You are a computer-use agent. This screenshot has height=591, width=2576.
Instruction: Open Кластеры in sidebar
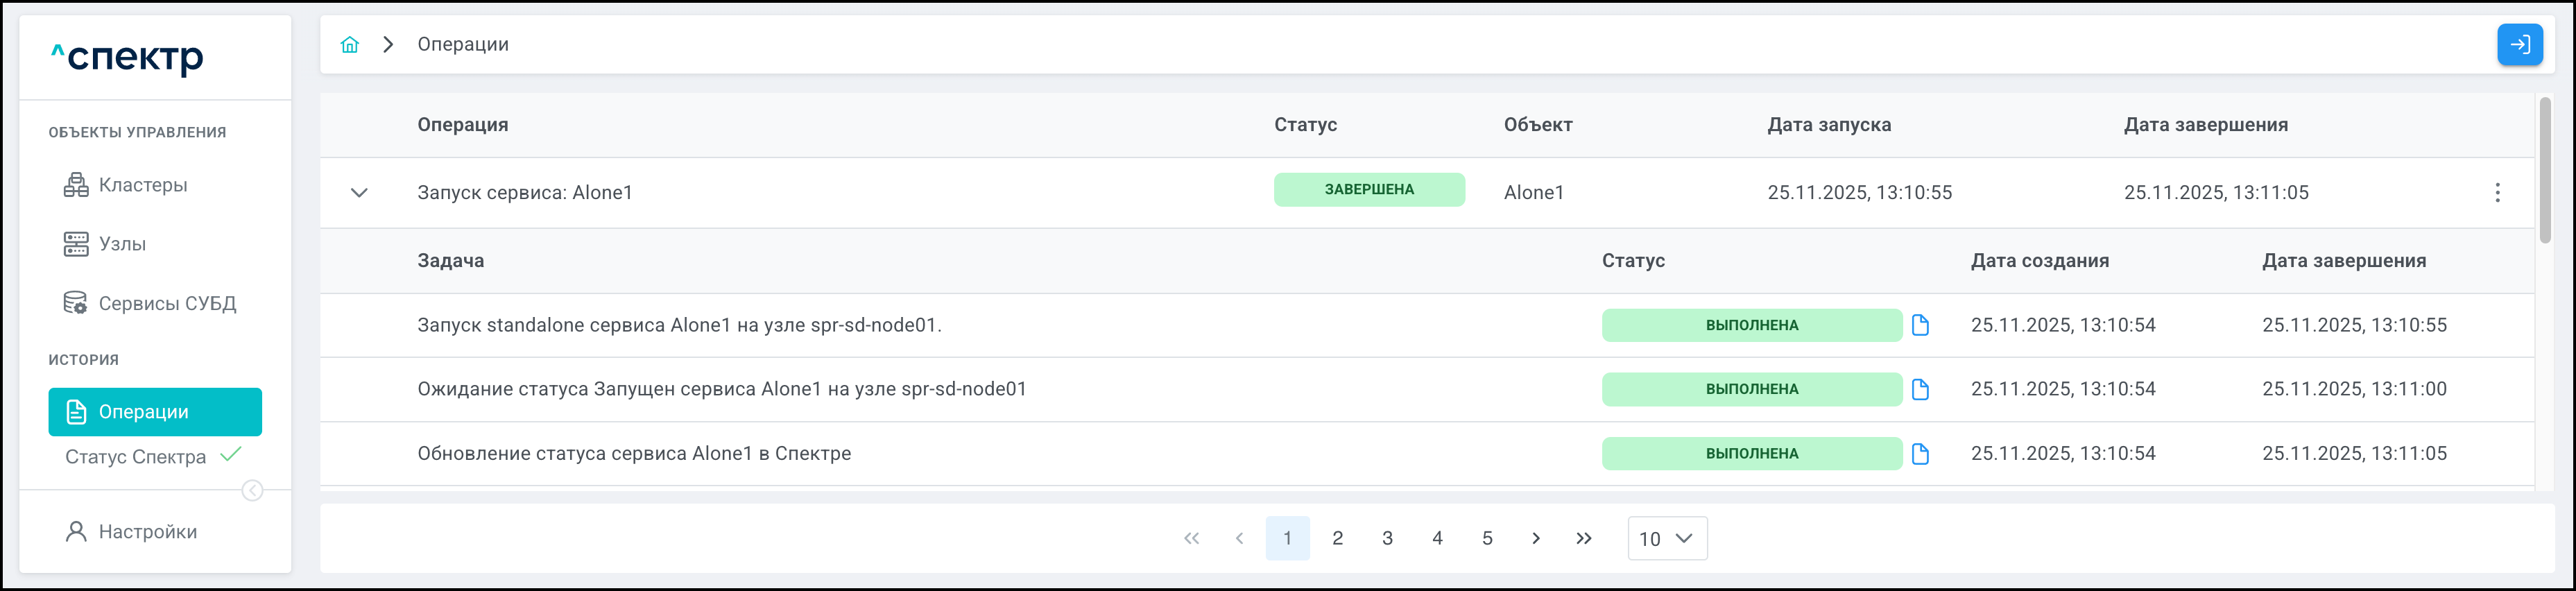click(x=142, y=185)
